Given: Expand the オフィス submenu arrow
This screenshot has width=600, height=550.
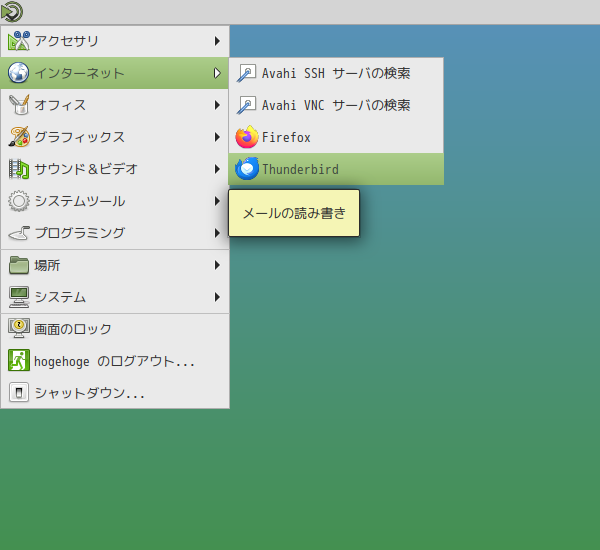Looking at the screenshot, I should [x=217, y=105].
